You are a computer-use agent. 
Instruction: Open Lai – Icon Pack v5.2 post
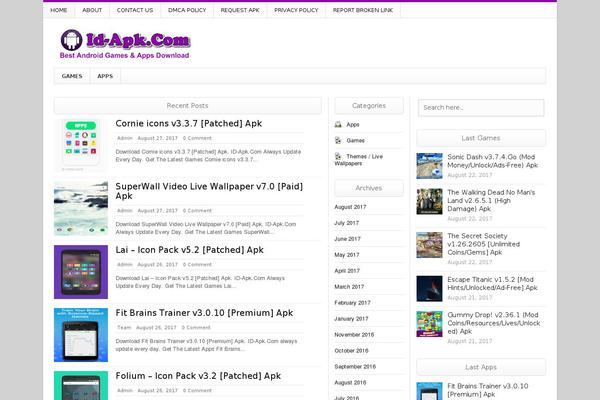[189, 250]
